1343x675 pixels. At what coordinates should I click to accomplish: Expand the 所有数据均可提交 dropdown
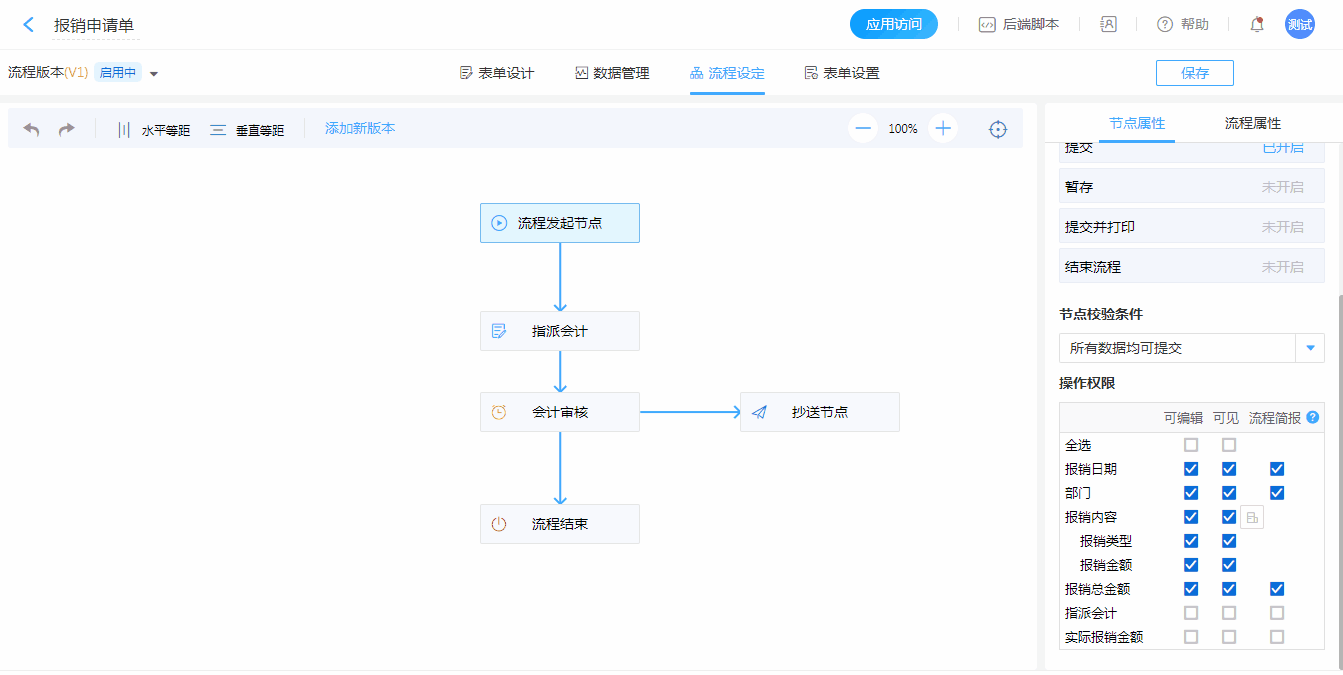click(1310, 348)
